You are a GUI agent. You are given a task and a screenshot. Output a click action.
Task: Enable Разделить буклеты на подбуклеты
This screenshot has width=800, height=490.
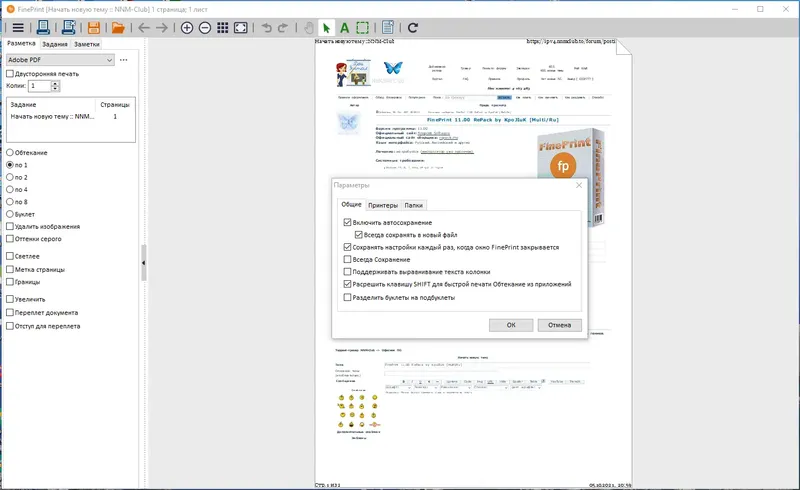[347, 297]
